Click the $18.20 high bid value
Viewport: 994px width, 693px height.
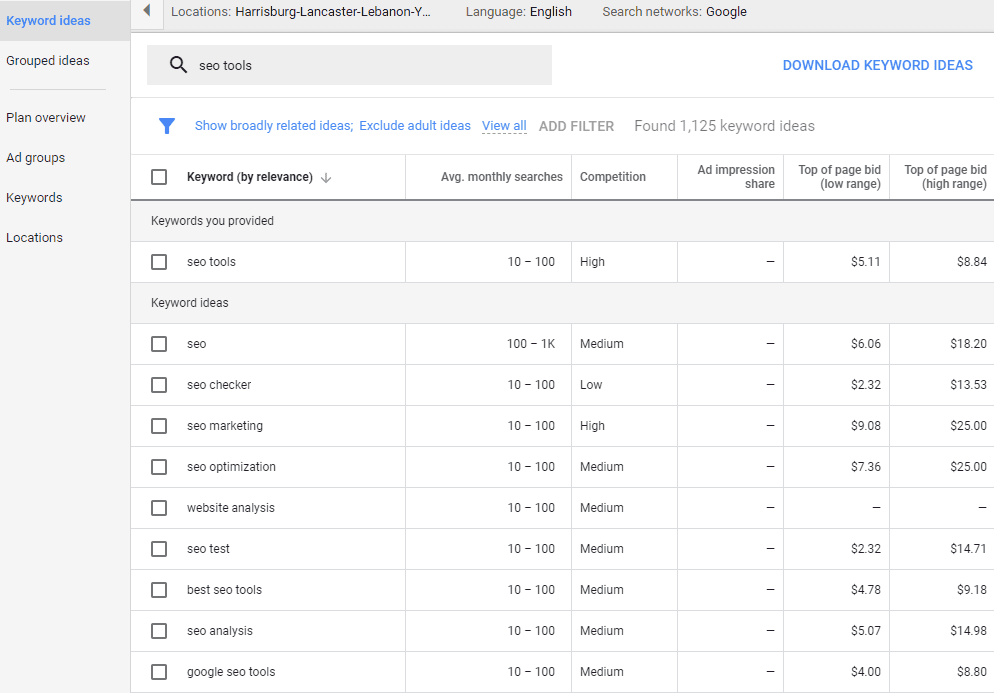[968, 344]
